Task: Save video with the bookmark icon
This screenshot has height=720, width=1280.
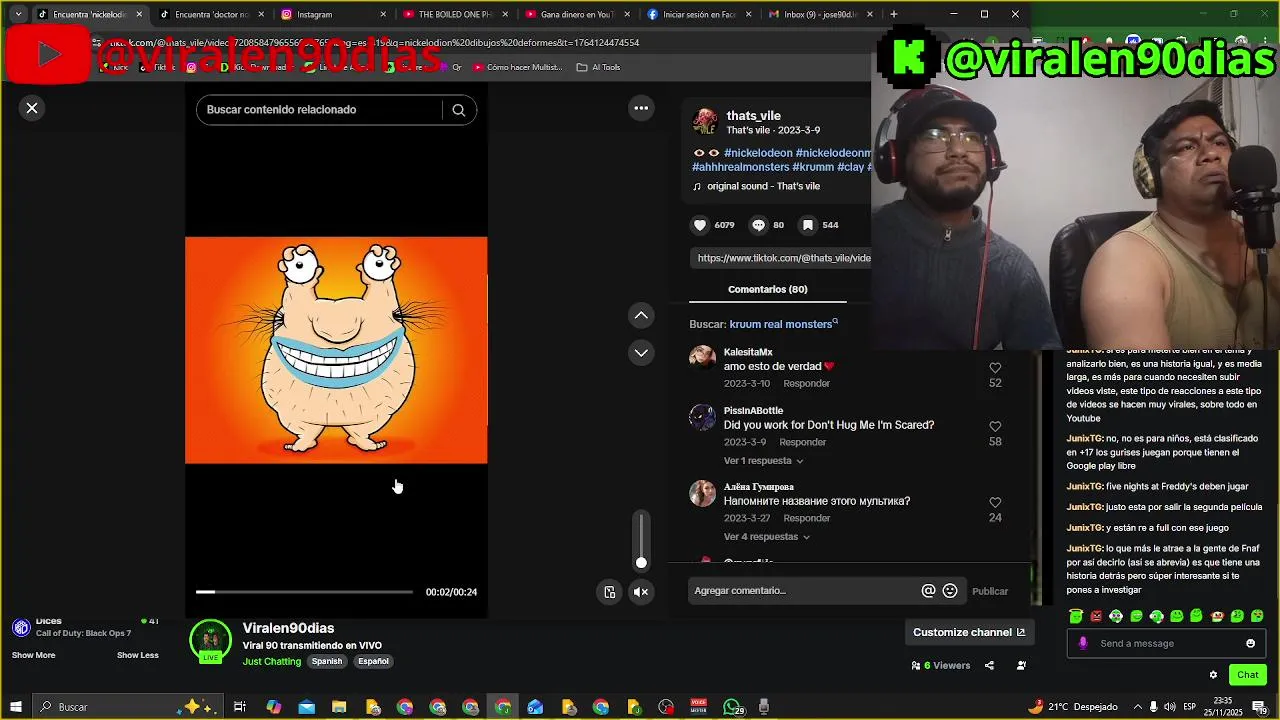Action: pyautogui.click(x=808, y=225)
